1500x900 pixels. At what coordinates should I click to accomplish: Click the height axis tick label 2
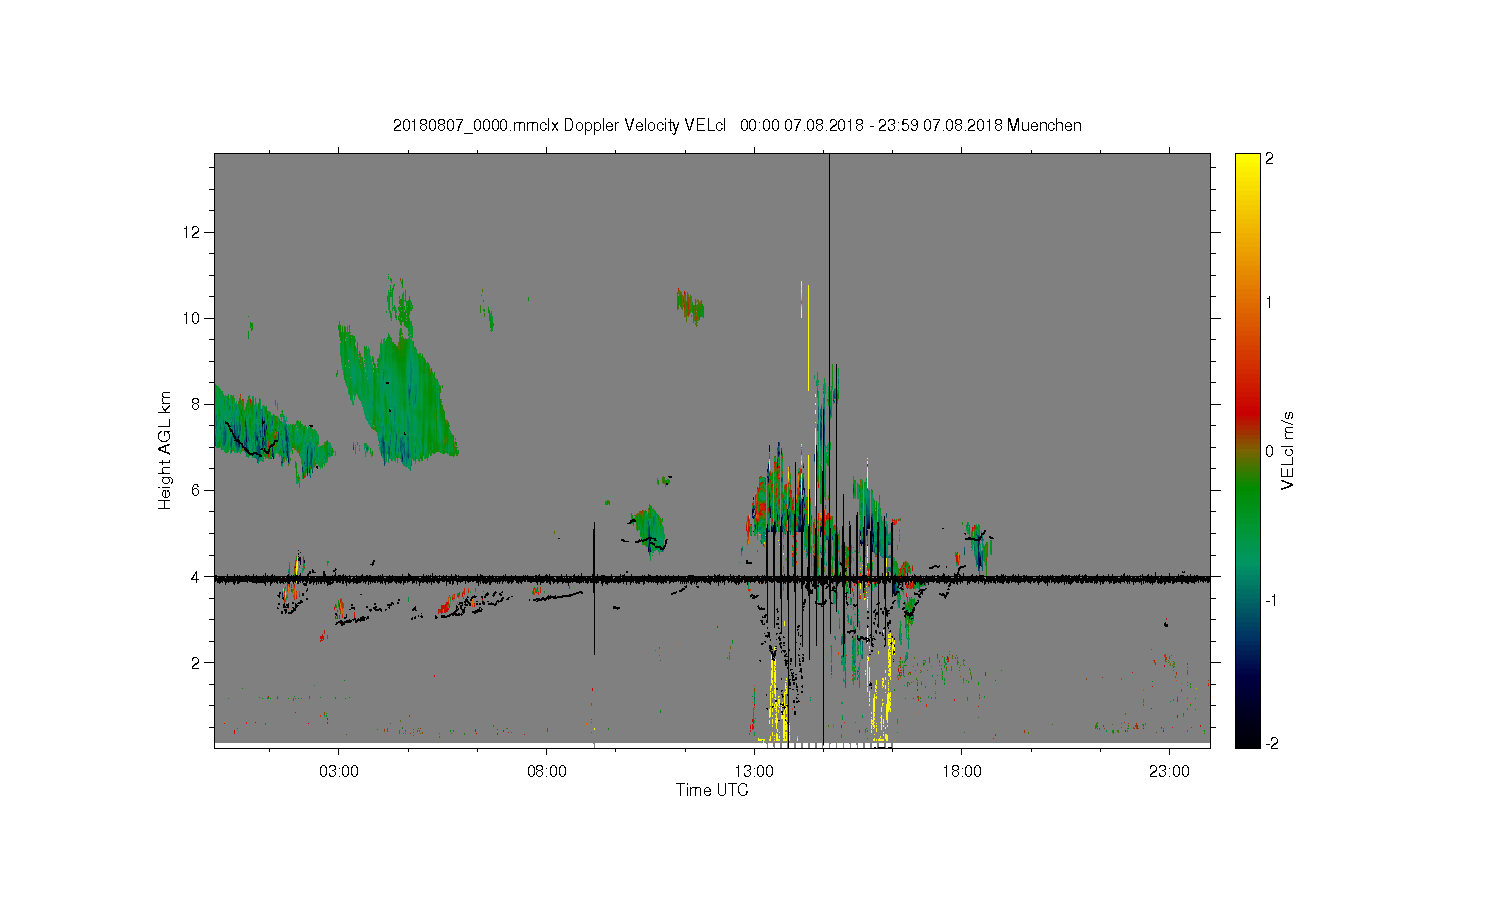tap(197, 662)
